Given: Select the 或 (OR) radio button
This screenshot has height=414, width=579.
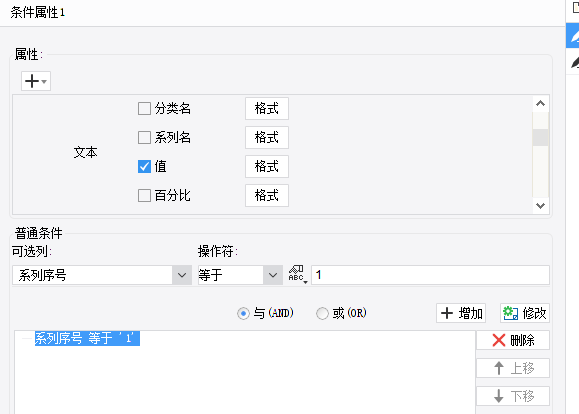Looking at the screenshot, I should coord(322,314).
